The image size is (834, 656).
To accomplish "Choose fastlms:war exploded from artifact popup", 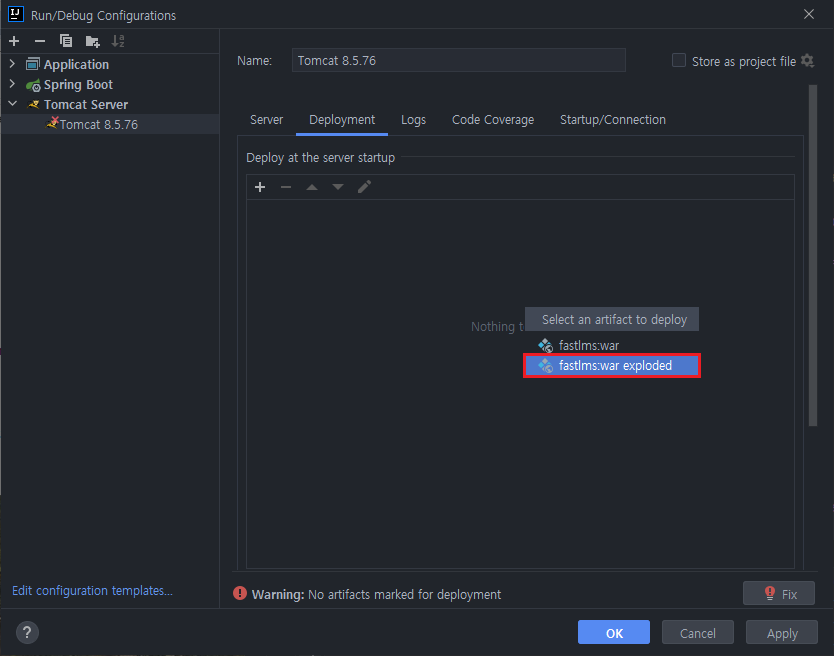I will pos(612,366).
